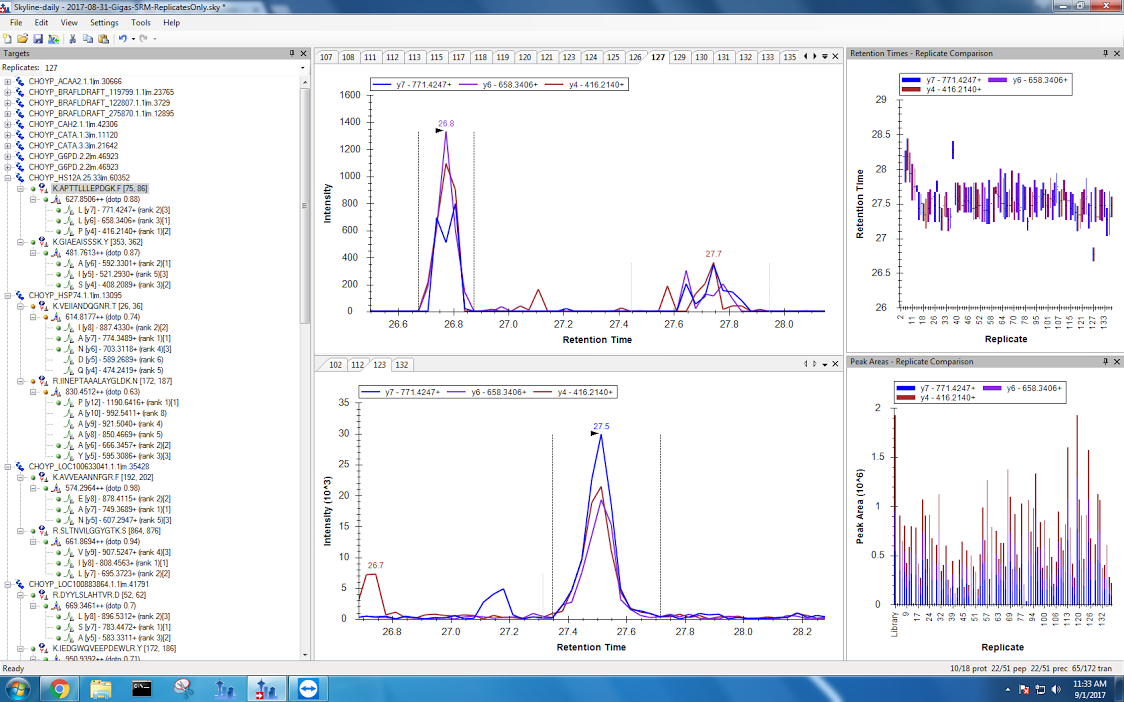The image size is (1124, 702).
Task: Select tab 112 in the lower chromatogram pane
Action: point(357,365)
